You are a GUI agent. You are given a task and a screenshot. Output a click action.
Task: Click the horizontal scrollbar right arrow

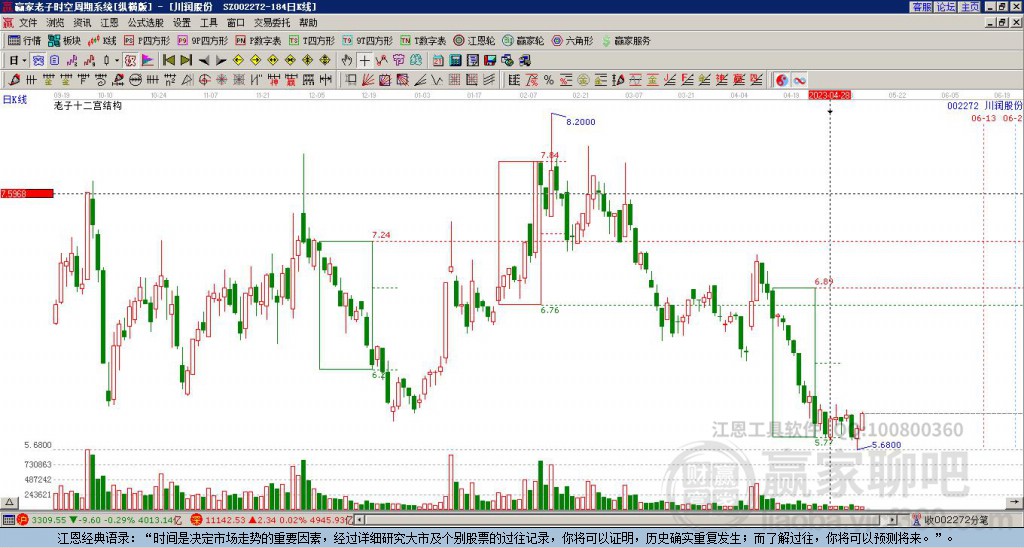pyautogui.click(x=893, y=520)
